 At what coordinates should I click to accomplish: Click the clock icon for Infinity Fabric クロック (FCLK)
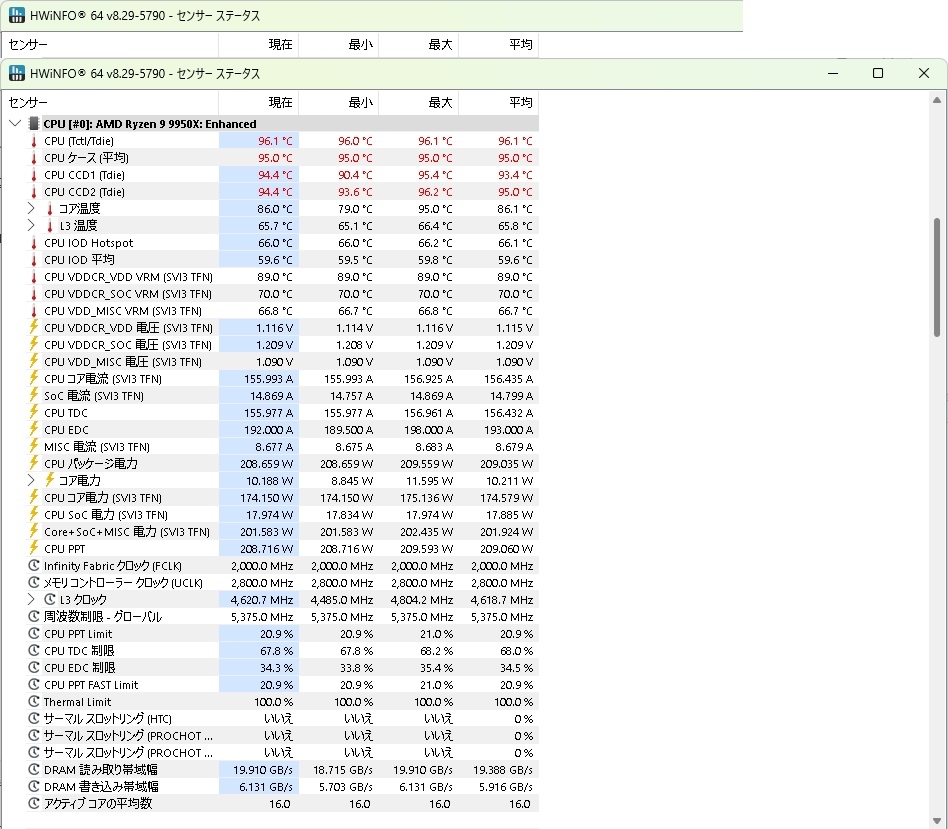[34, 566]
